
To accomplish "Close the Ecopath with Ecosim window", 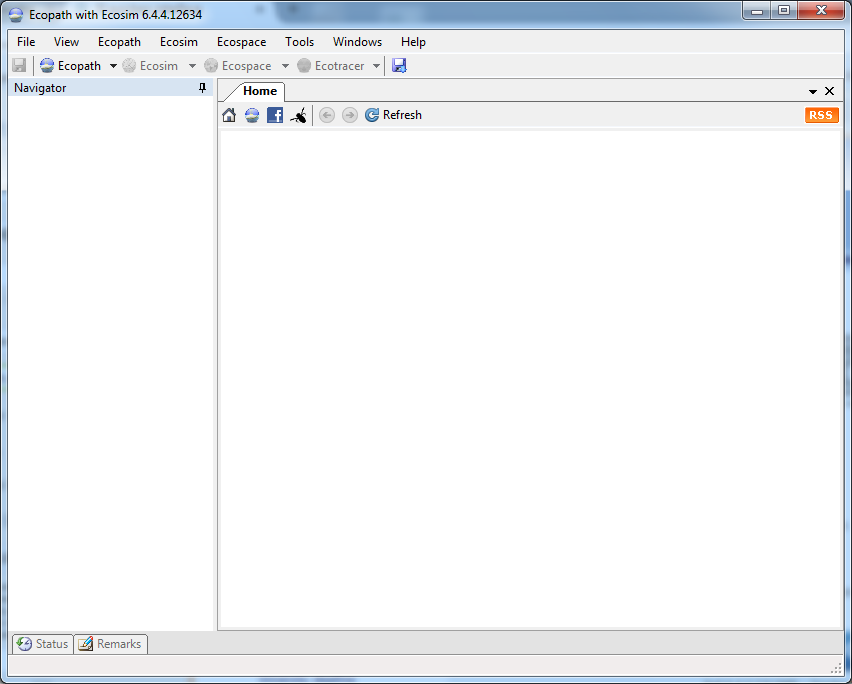I will [821, 10].
